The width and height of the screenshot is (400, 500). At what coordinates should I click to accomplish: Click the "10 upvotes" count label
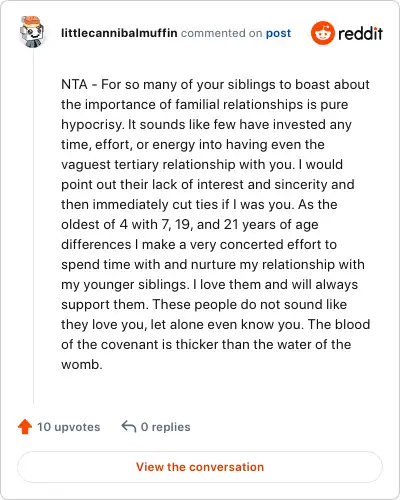[68, 427]
